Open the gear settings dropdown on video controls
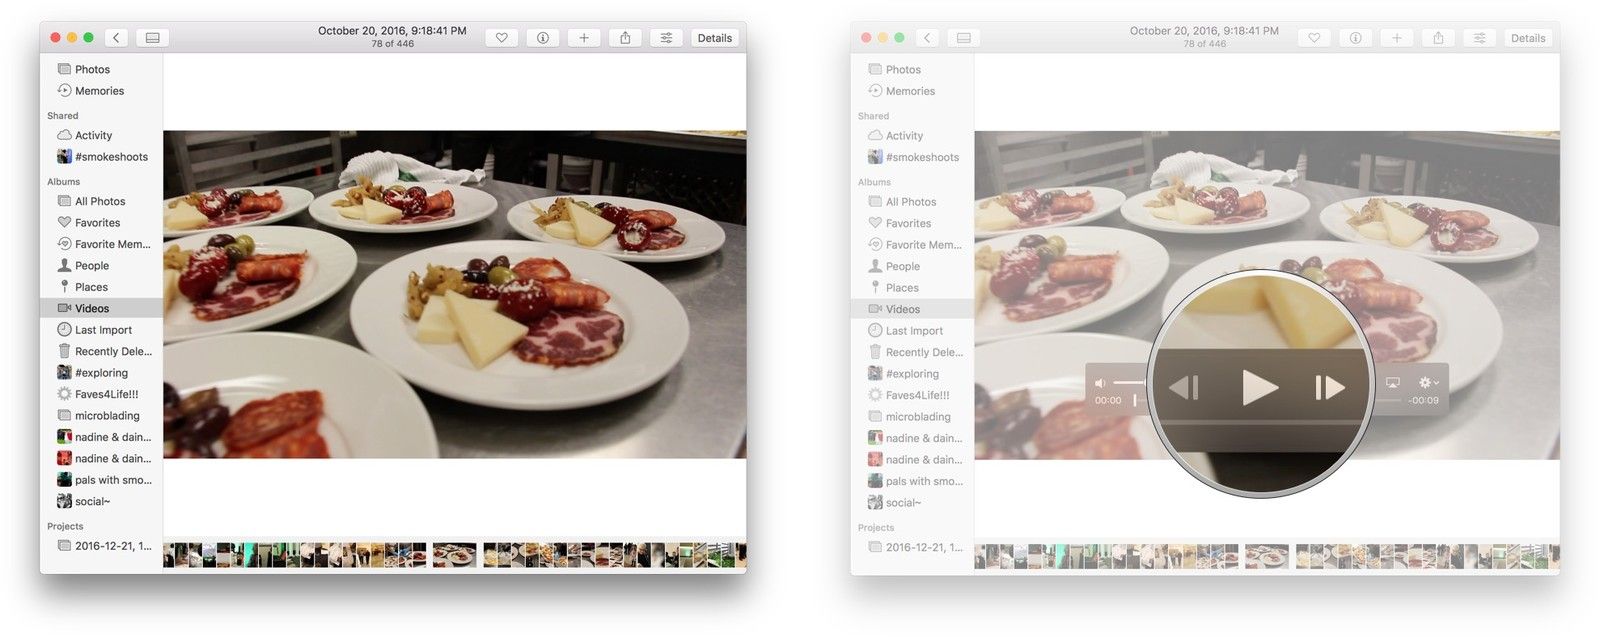The height and width of the screenshot is (637, 1600). click(1428, 383)
